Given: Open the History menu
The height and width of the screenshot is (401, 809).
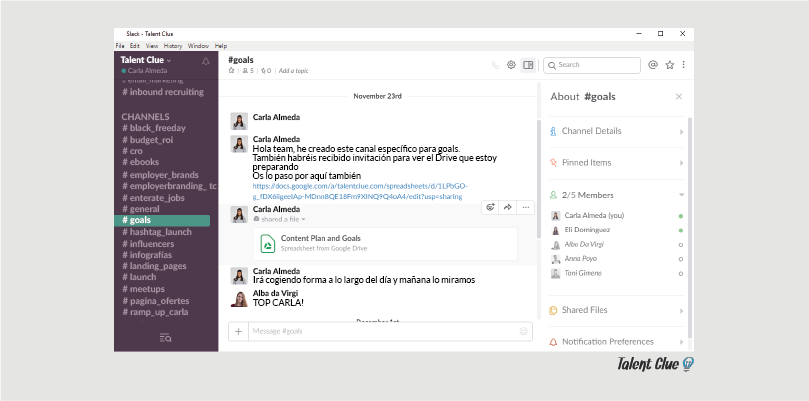Looking at the screenshot, I should coord(173,46).
